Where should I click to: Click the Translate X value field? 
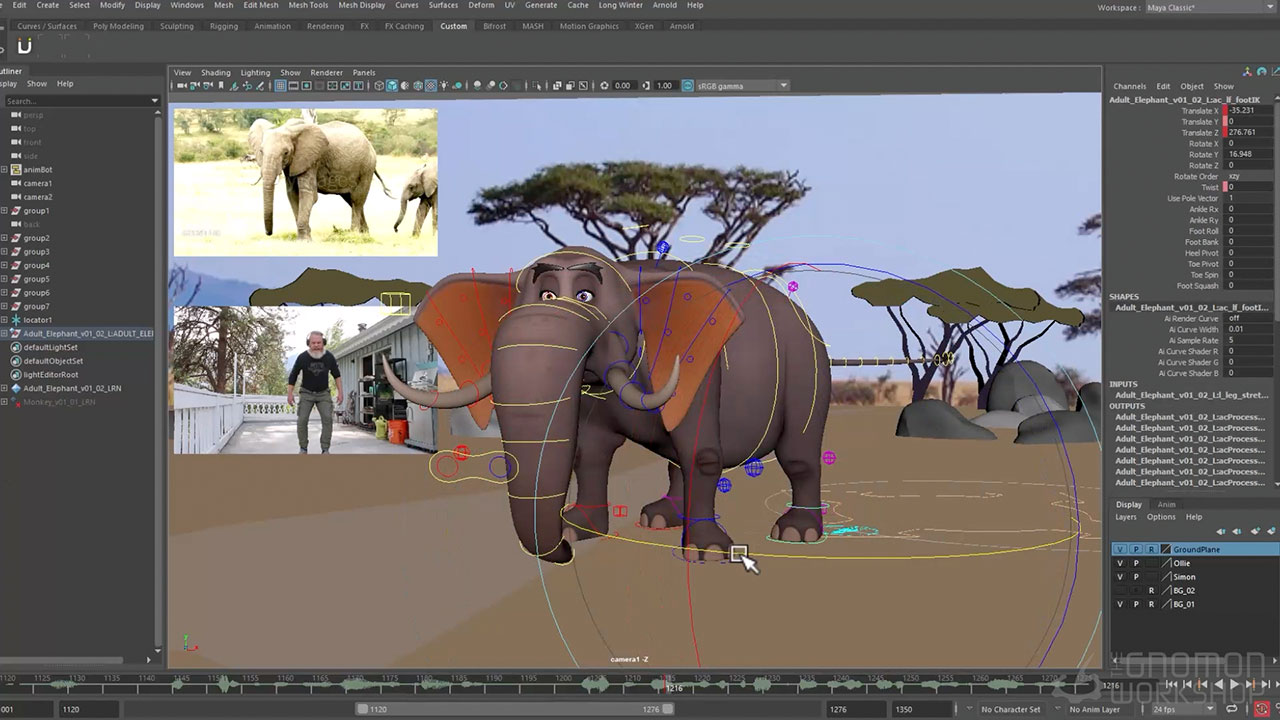coord(1243,111)
